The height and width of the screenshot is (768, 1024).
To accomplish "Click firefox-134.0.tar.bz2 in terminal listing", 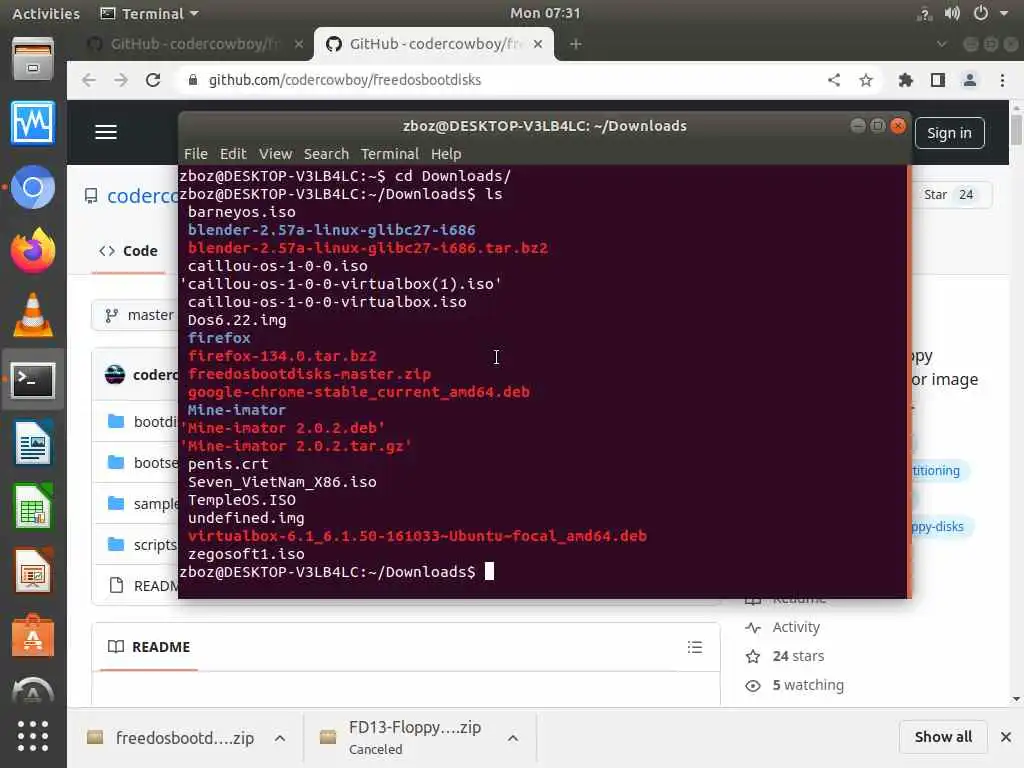I will click(x=282, y=356).
